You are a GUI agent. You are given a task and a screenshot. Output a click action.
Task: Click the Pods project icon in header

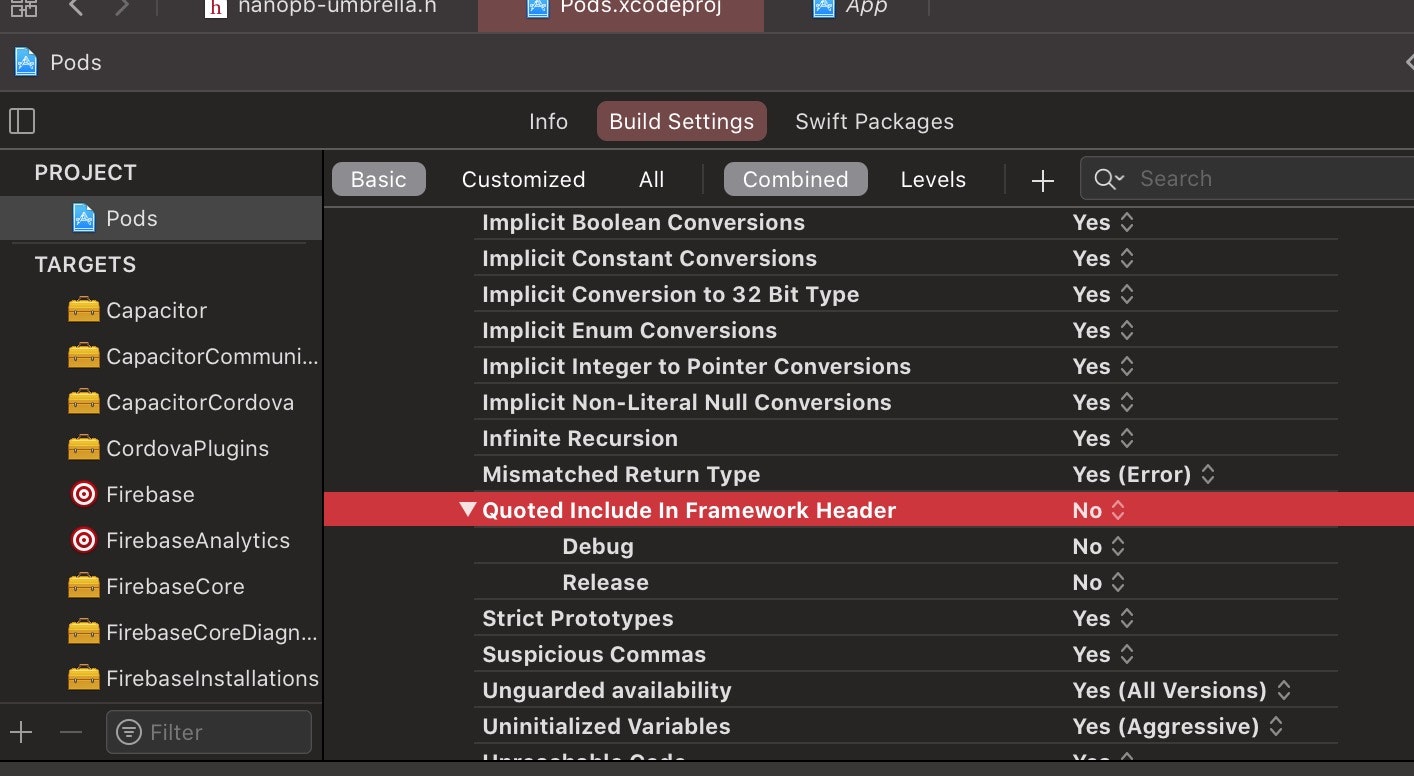pos(25,62)
